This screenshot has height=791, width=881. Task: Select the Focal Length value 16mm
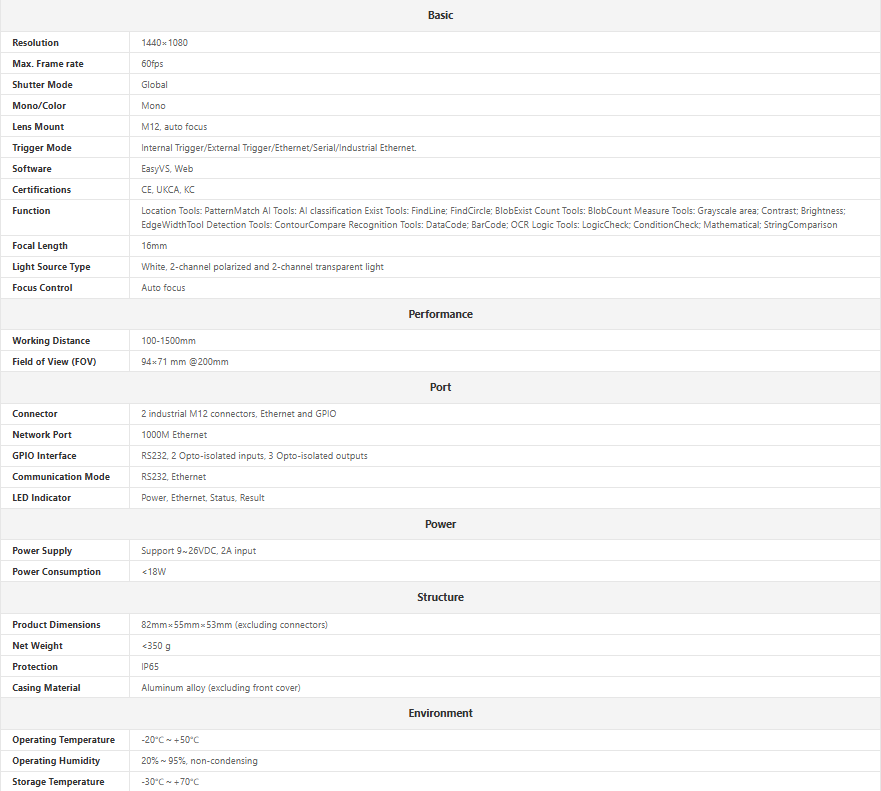pos(154,246)
